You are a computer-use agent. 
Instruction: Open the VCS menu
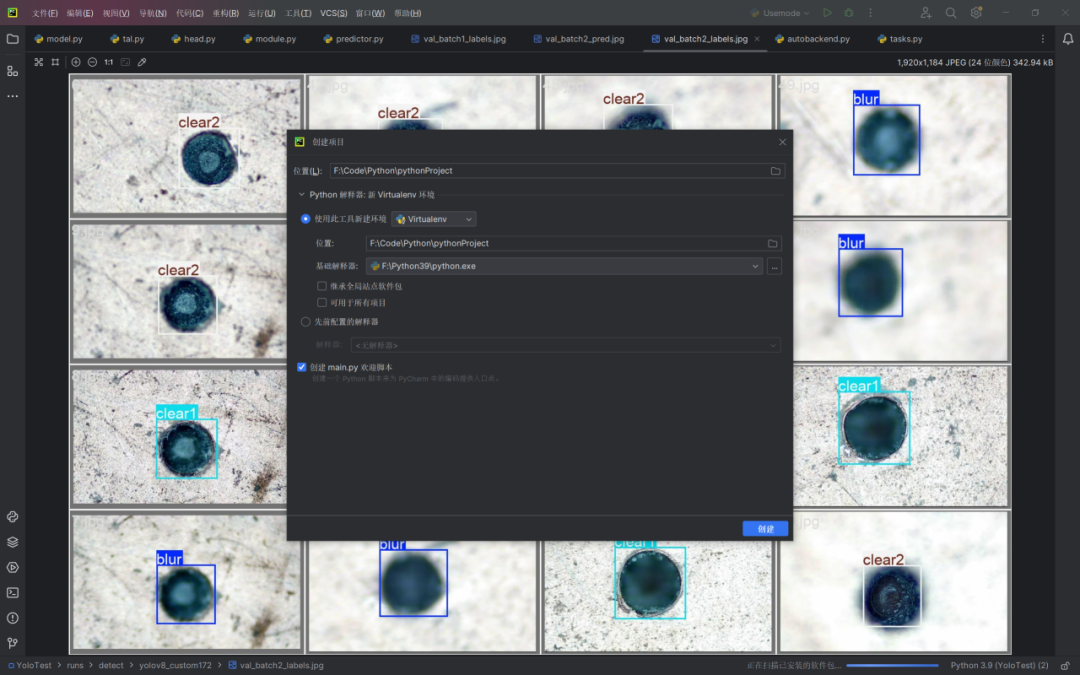point(333,13)
